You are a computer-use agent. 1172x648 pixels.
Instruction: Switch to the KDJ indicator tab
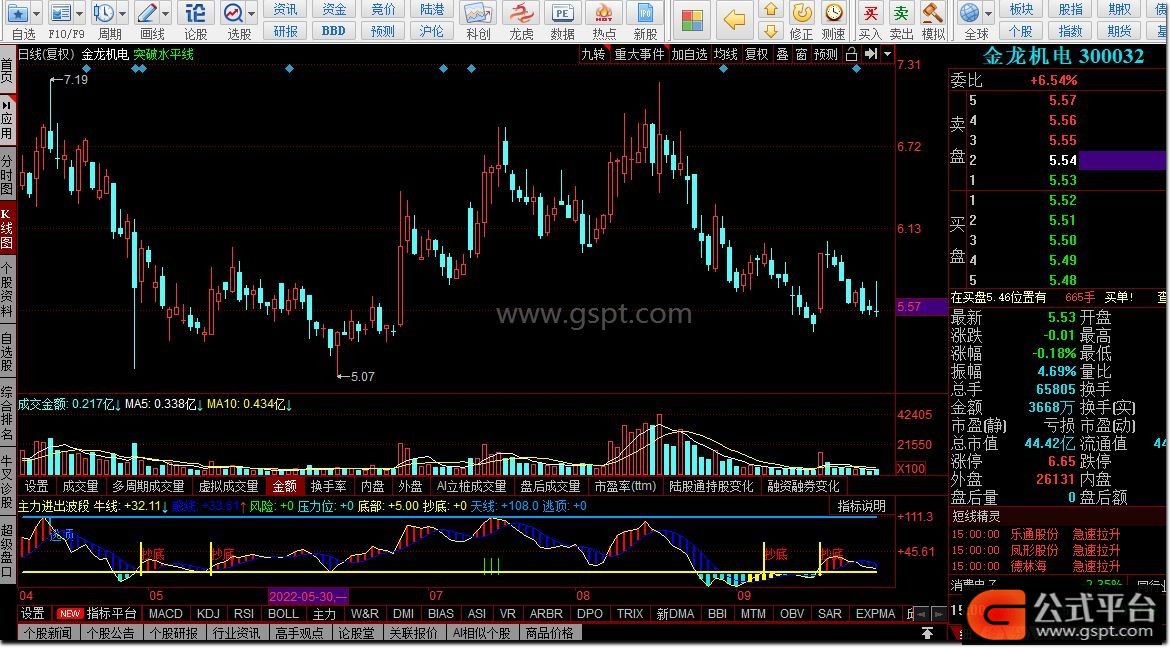coord(208,614)
